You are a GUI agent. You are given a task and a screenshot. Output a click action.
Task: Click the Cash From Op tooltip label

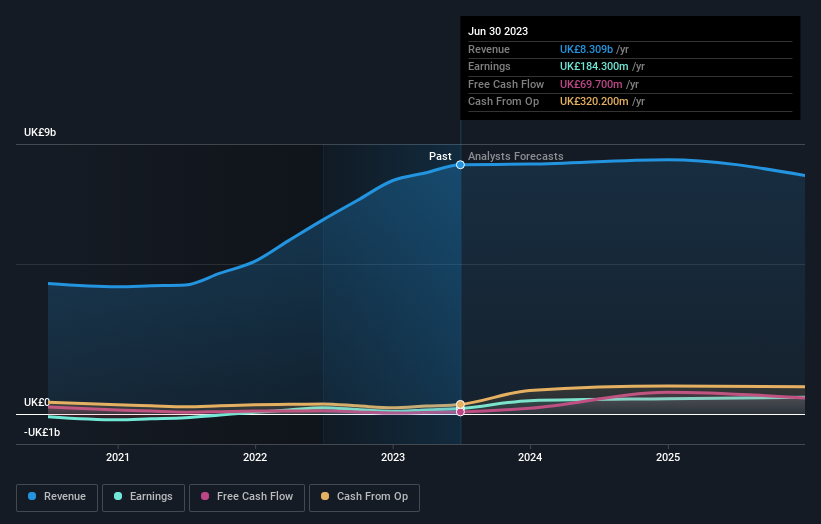coord(503,102)
